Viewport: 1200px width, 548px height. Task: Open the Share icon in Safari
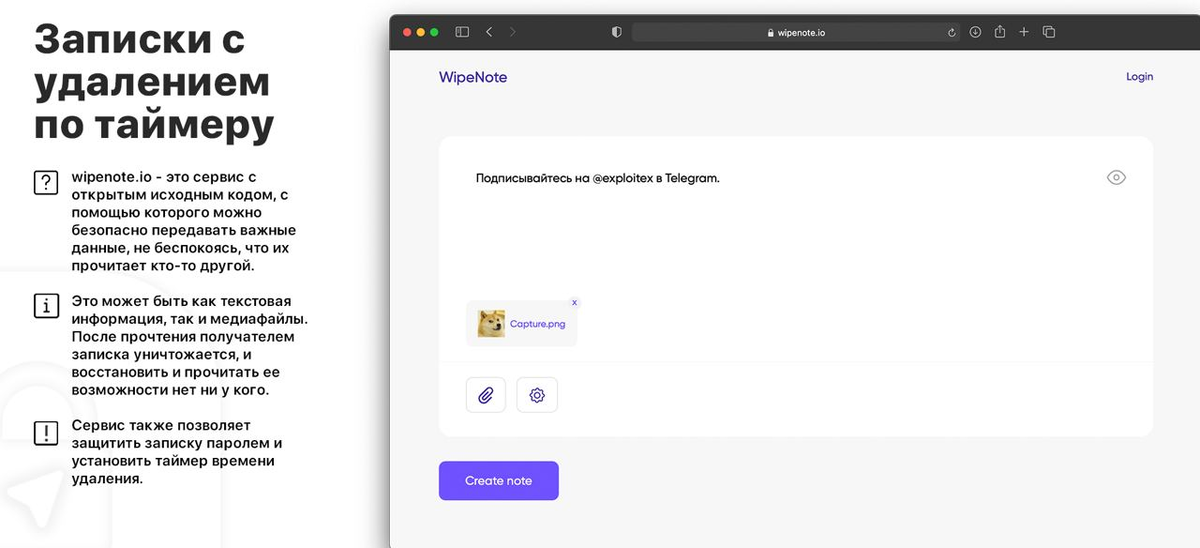click(1000, 32)
